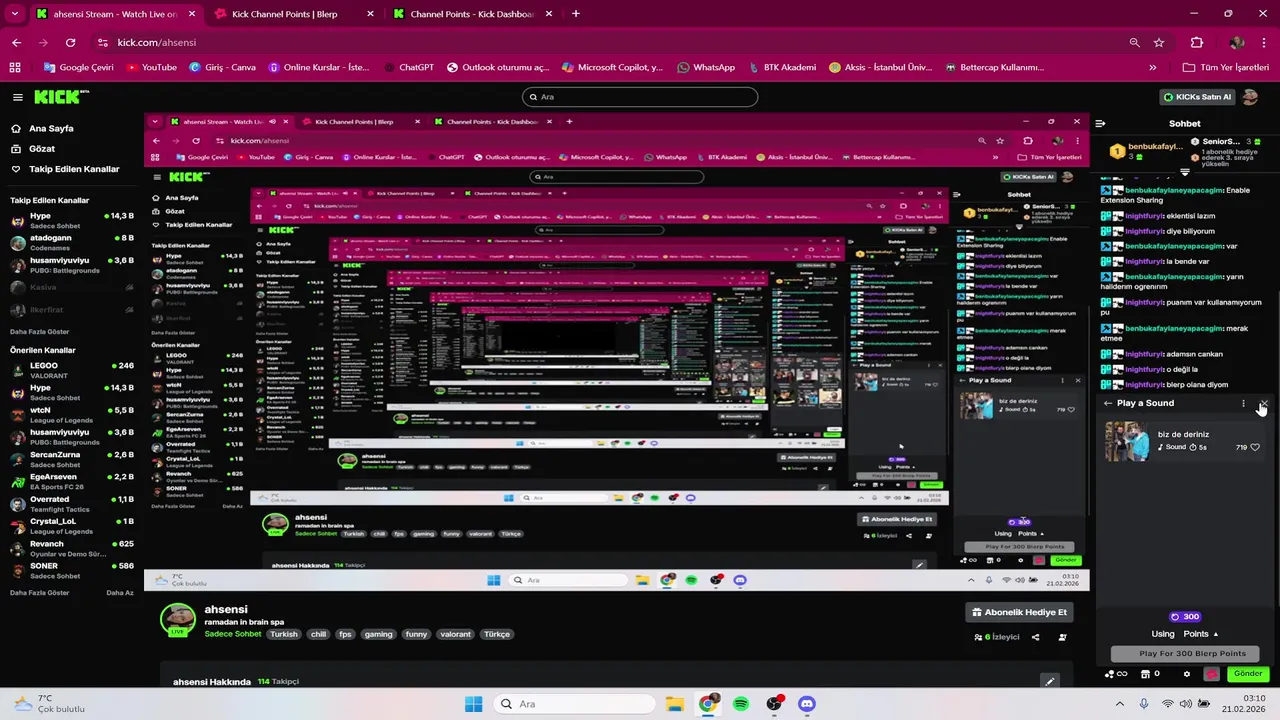
Task: Open the Gözat browse page
Action: coord(33,148)
